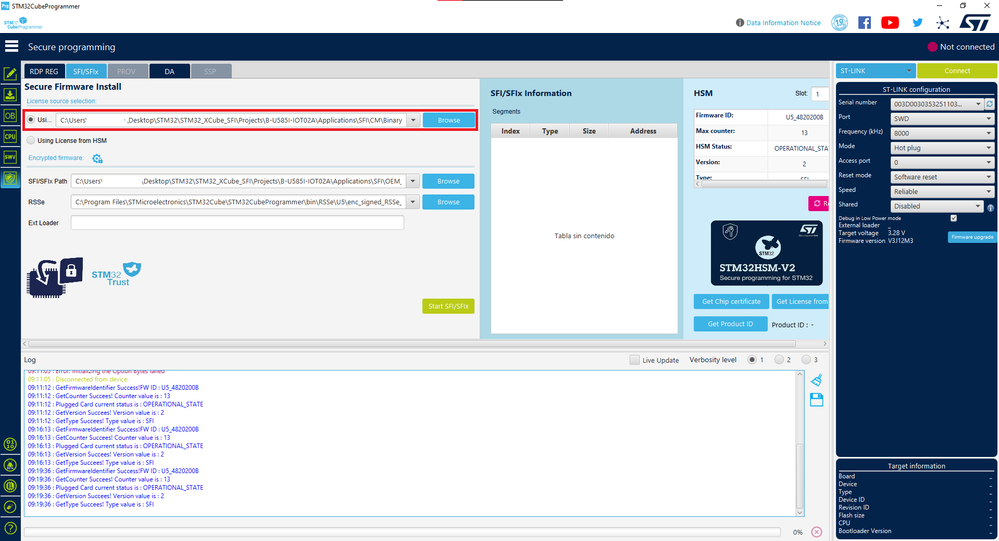
Task: Expand the RSSe path dropdown
Action: click(x=413, y=202)
